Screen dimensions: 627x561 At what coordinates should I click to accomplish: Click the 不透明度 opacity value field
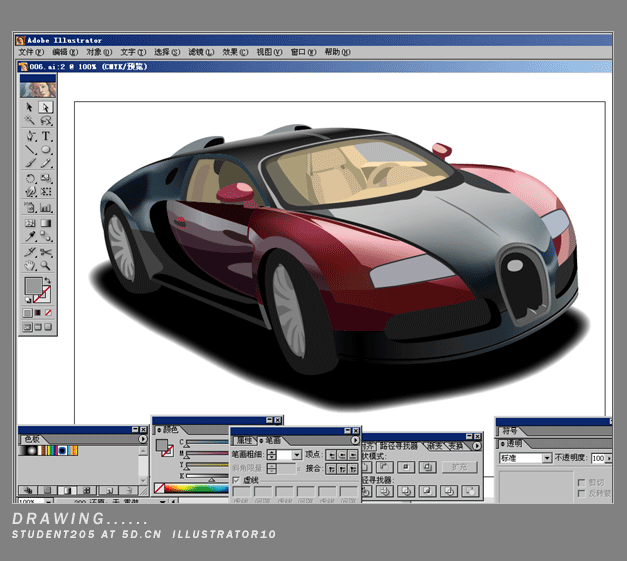598,458
